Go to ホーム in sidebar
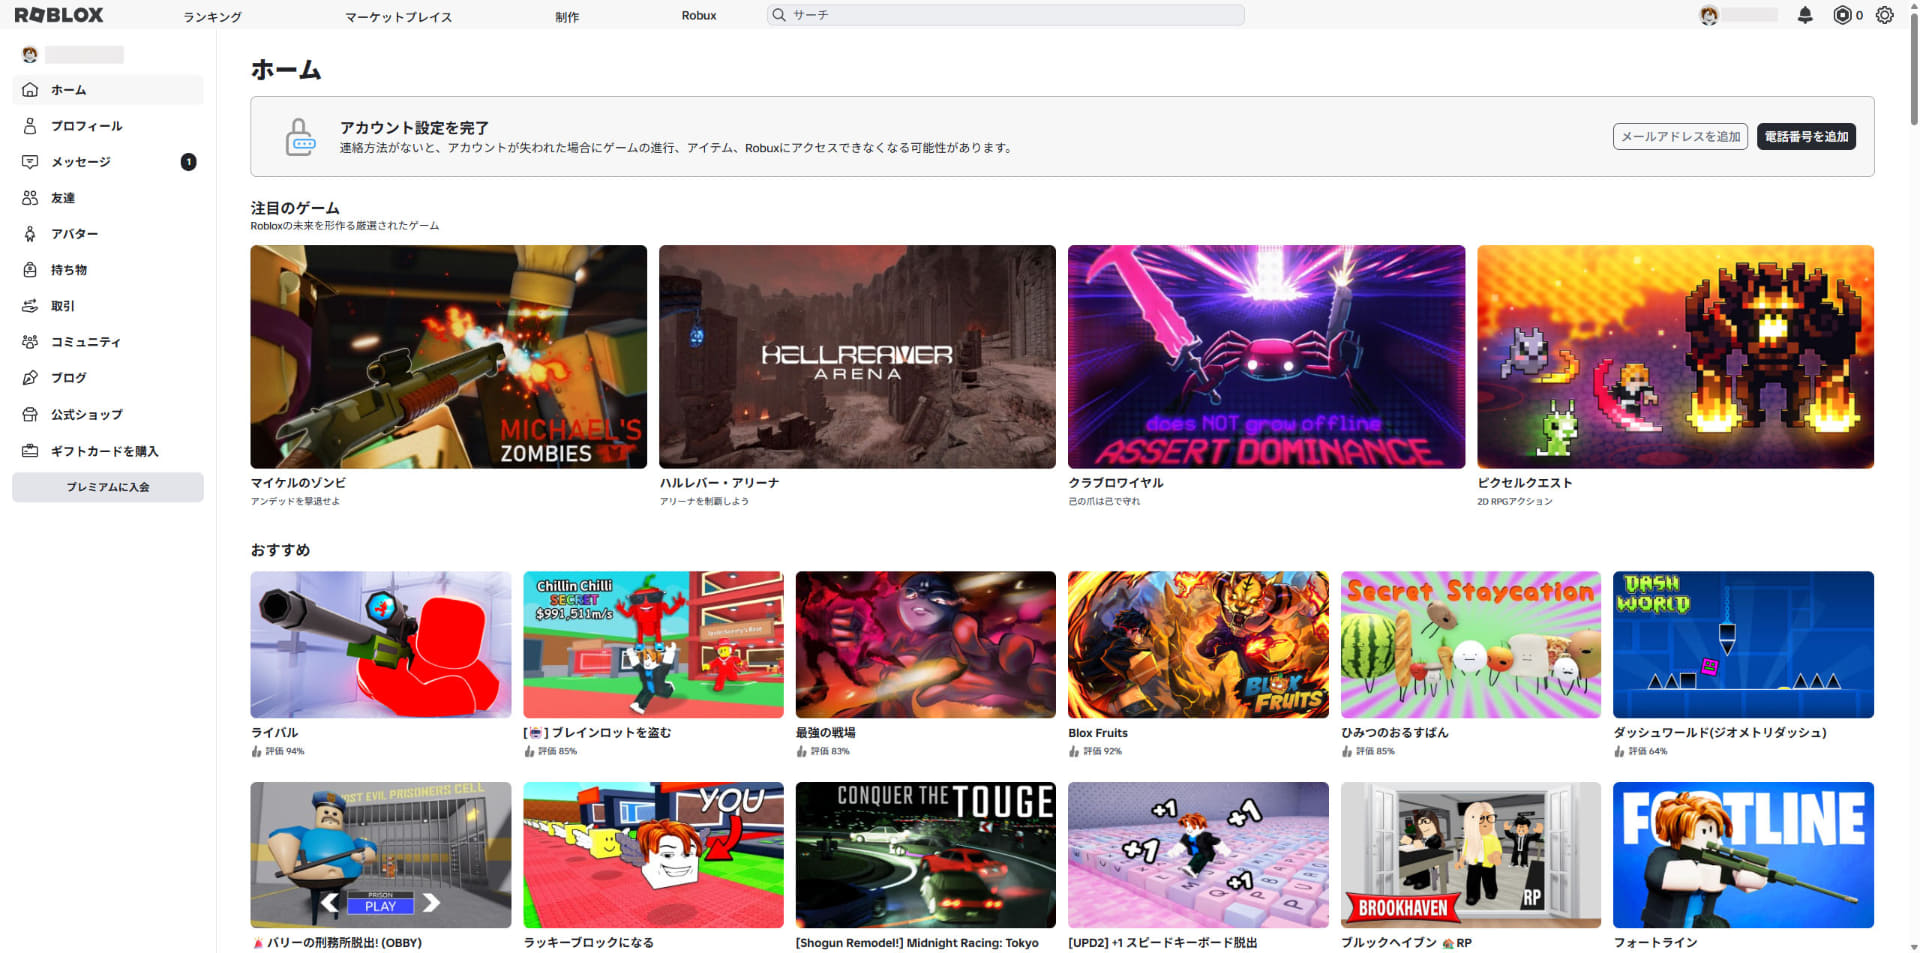 pyautogui.click(x=108, y=90)
